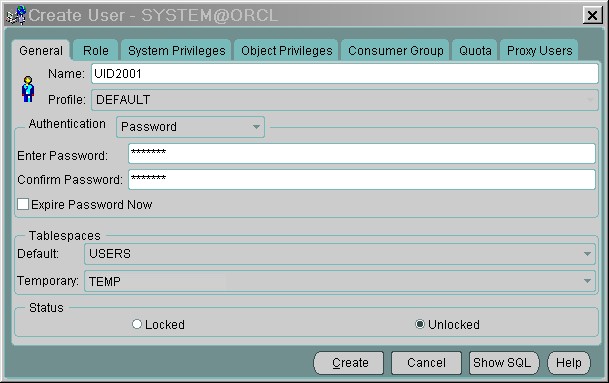This screenshot has height=383, width=609.
Task: Click the Expire Password Now label text
Action: pyautogui.click(x=92, y=205)
